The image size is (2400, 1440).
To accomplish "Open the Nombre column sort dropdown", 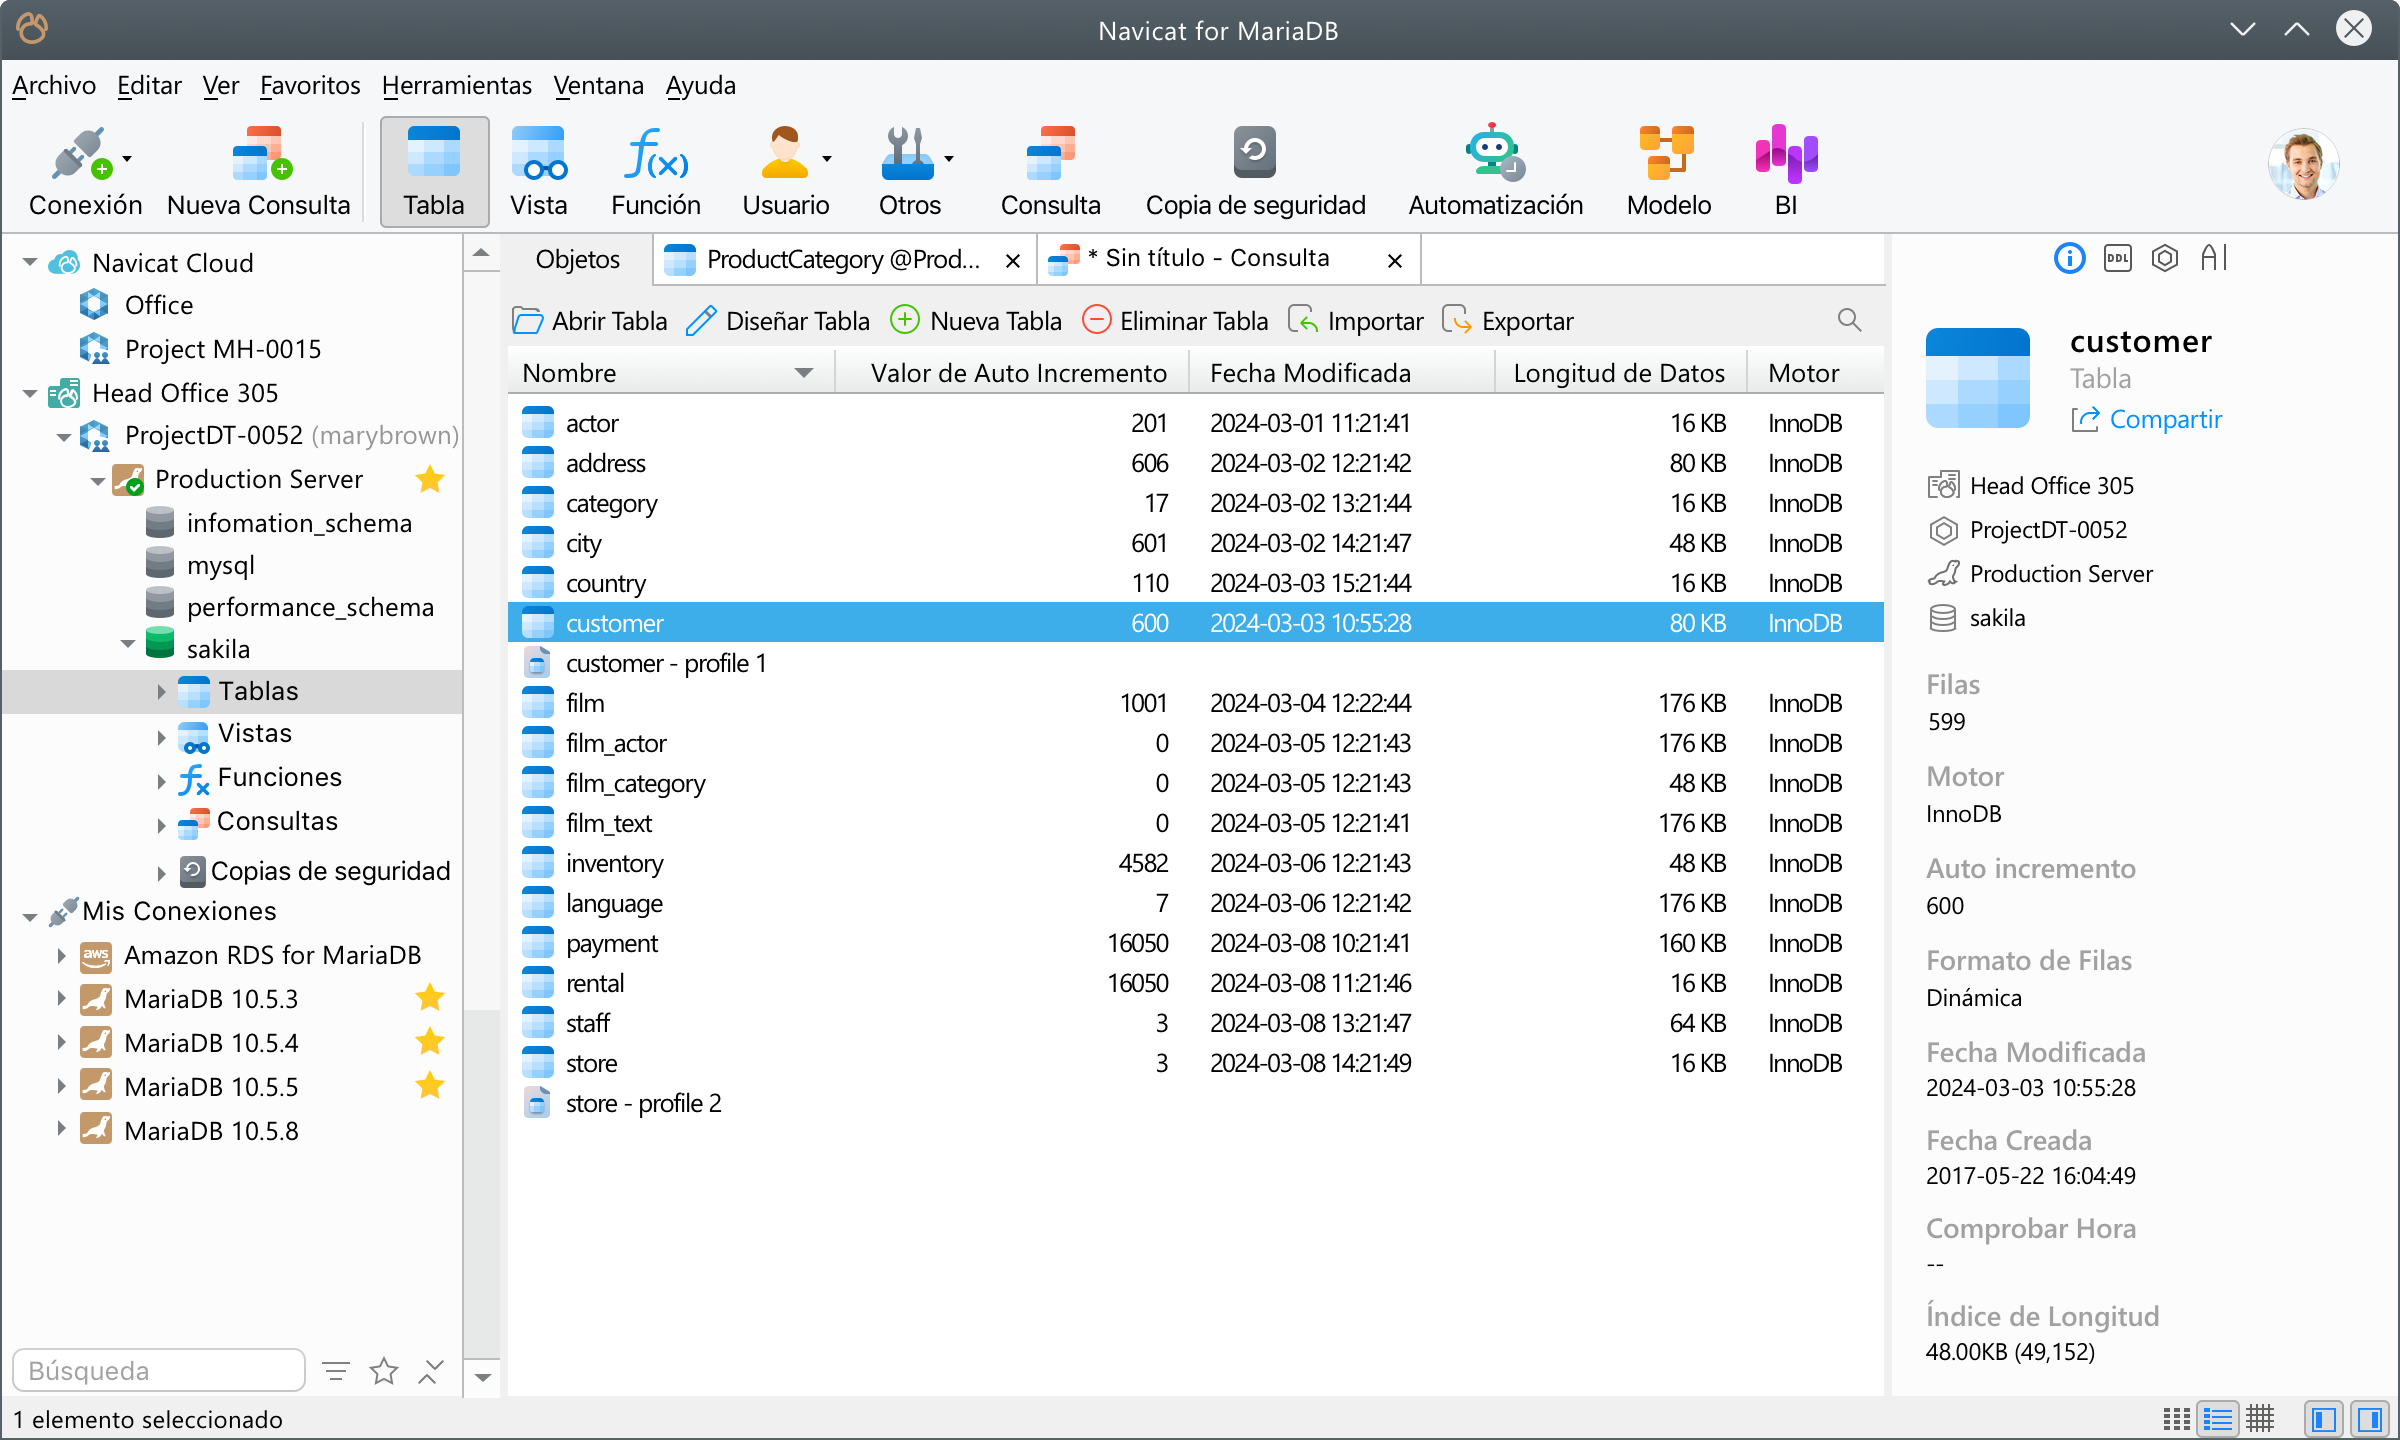I will tap(803, 373).
